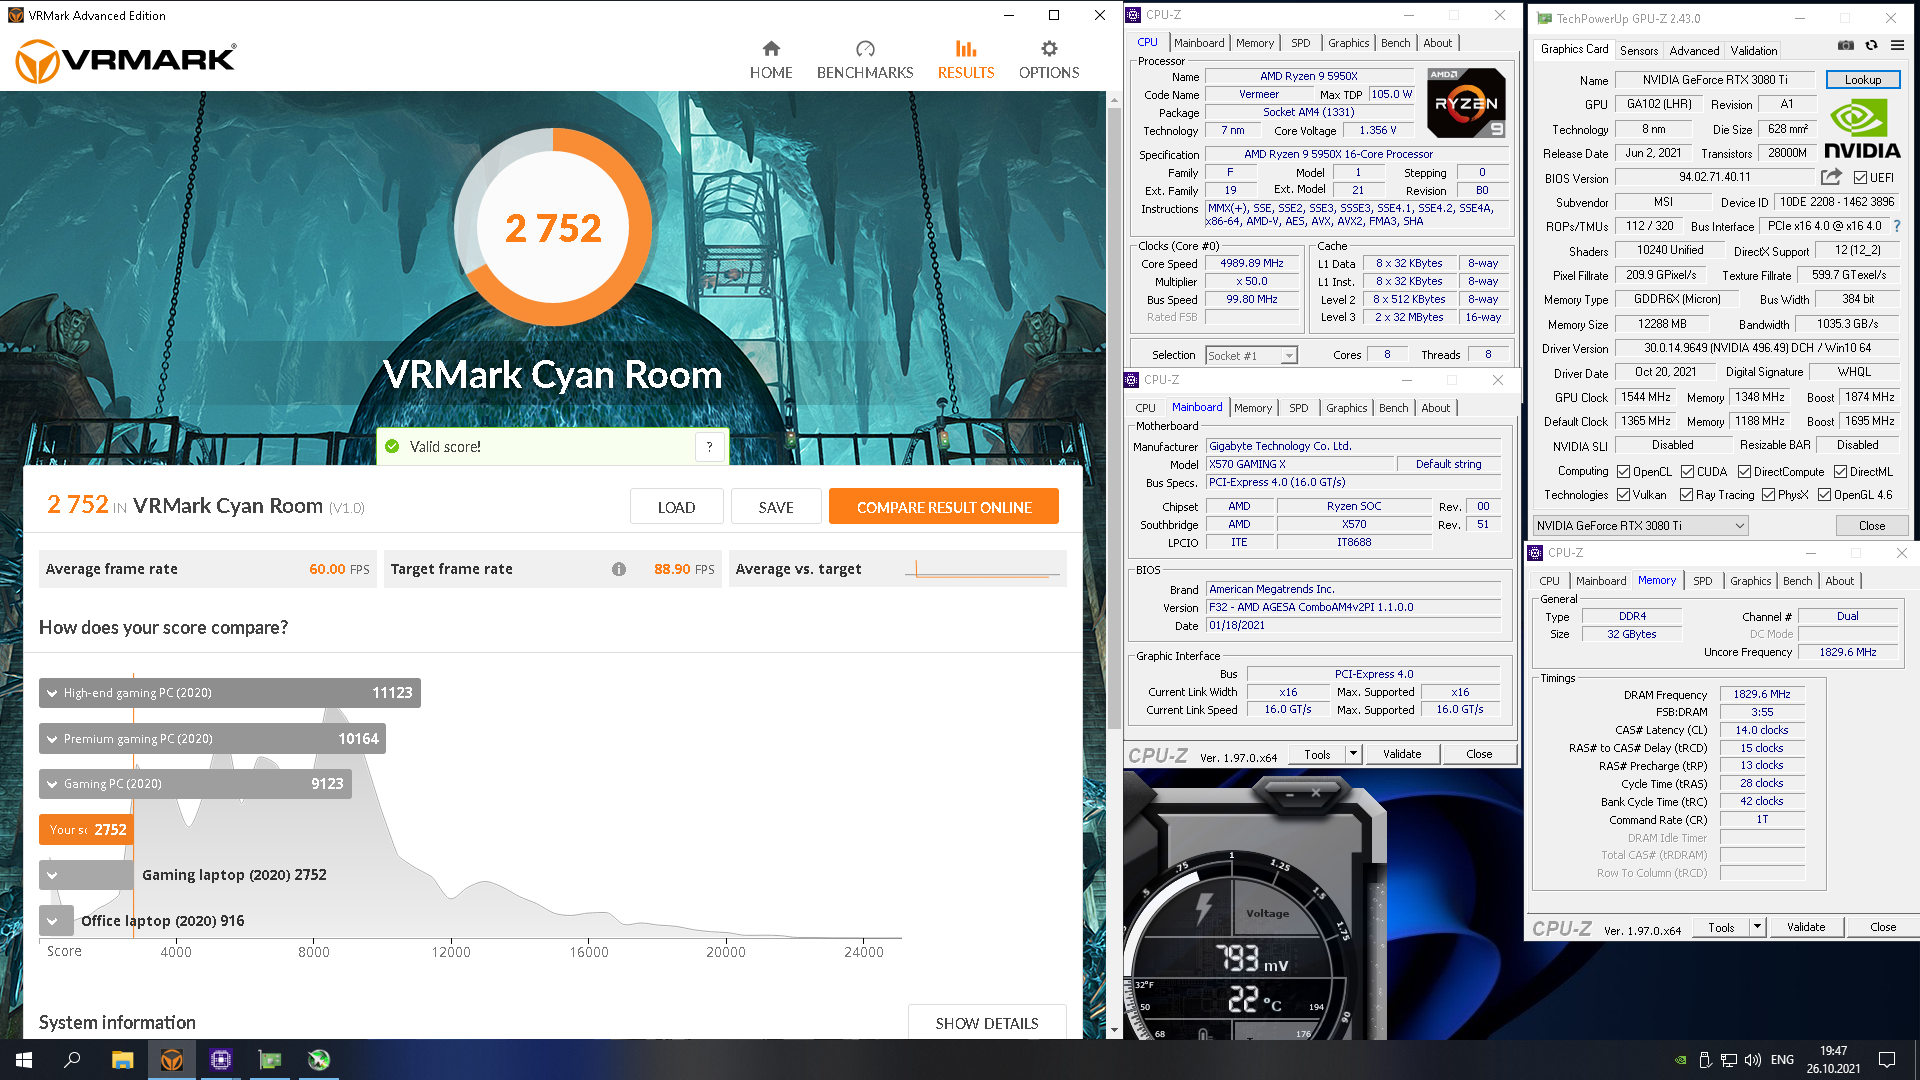The width and height of the screenshot is (1920, 1080).
Task: Open Bench tab in the CPU-Z Mainboard window
Action: coord(1393,408)
